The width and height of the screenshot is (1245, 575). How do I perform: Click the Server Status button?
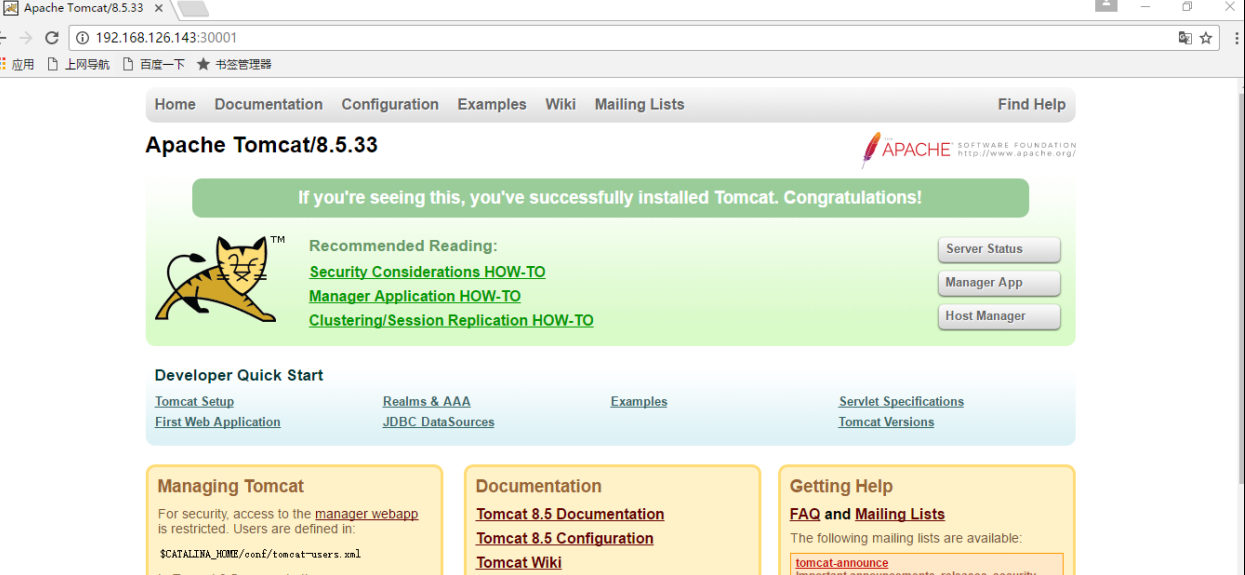998,249
